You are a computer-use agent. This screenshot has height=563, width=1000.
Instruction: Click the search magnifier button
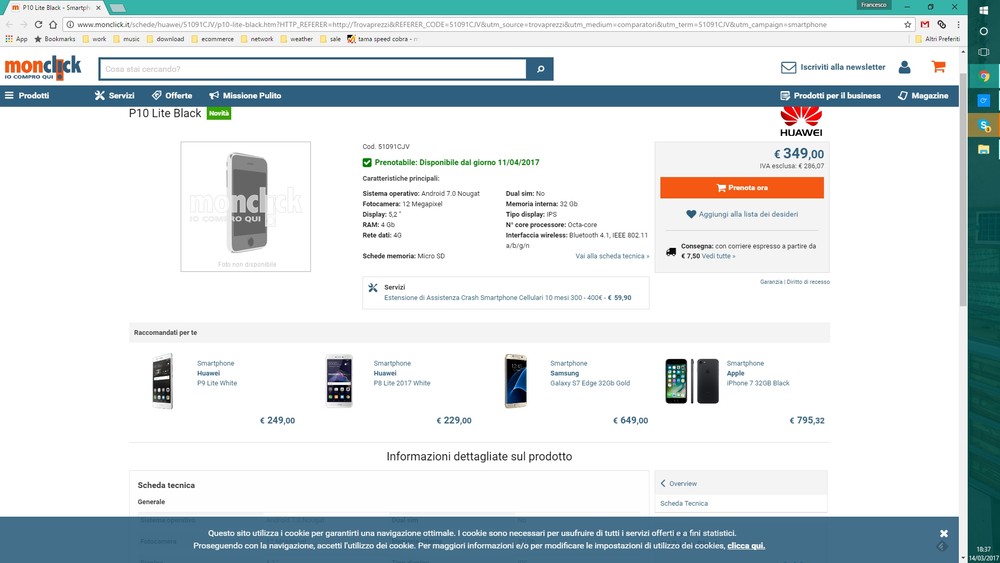pos(540,69)
